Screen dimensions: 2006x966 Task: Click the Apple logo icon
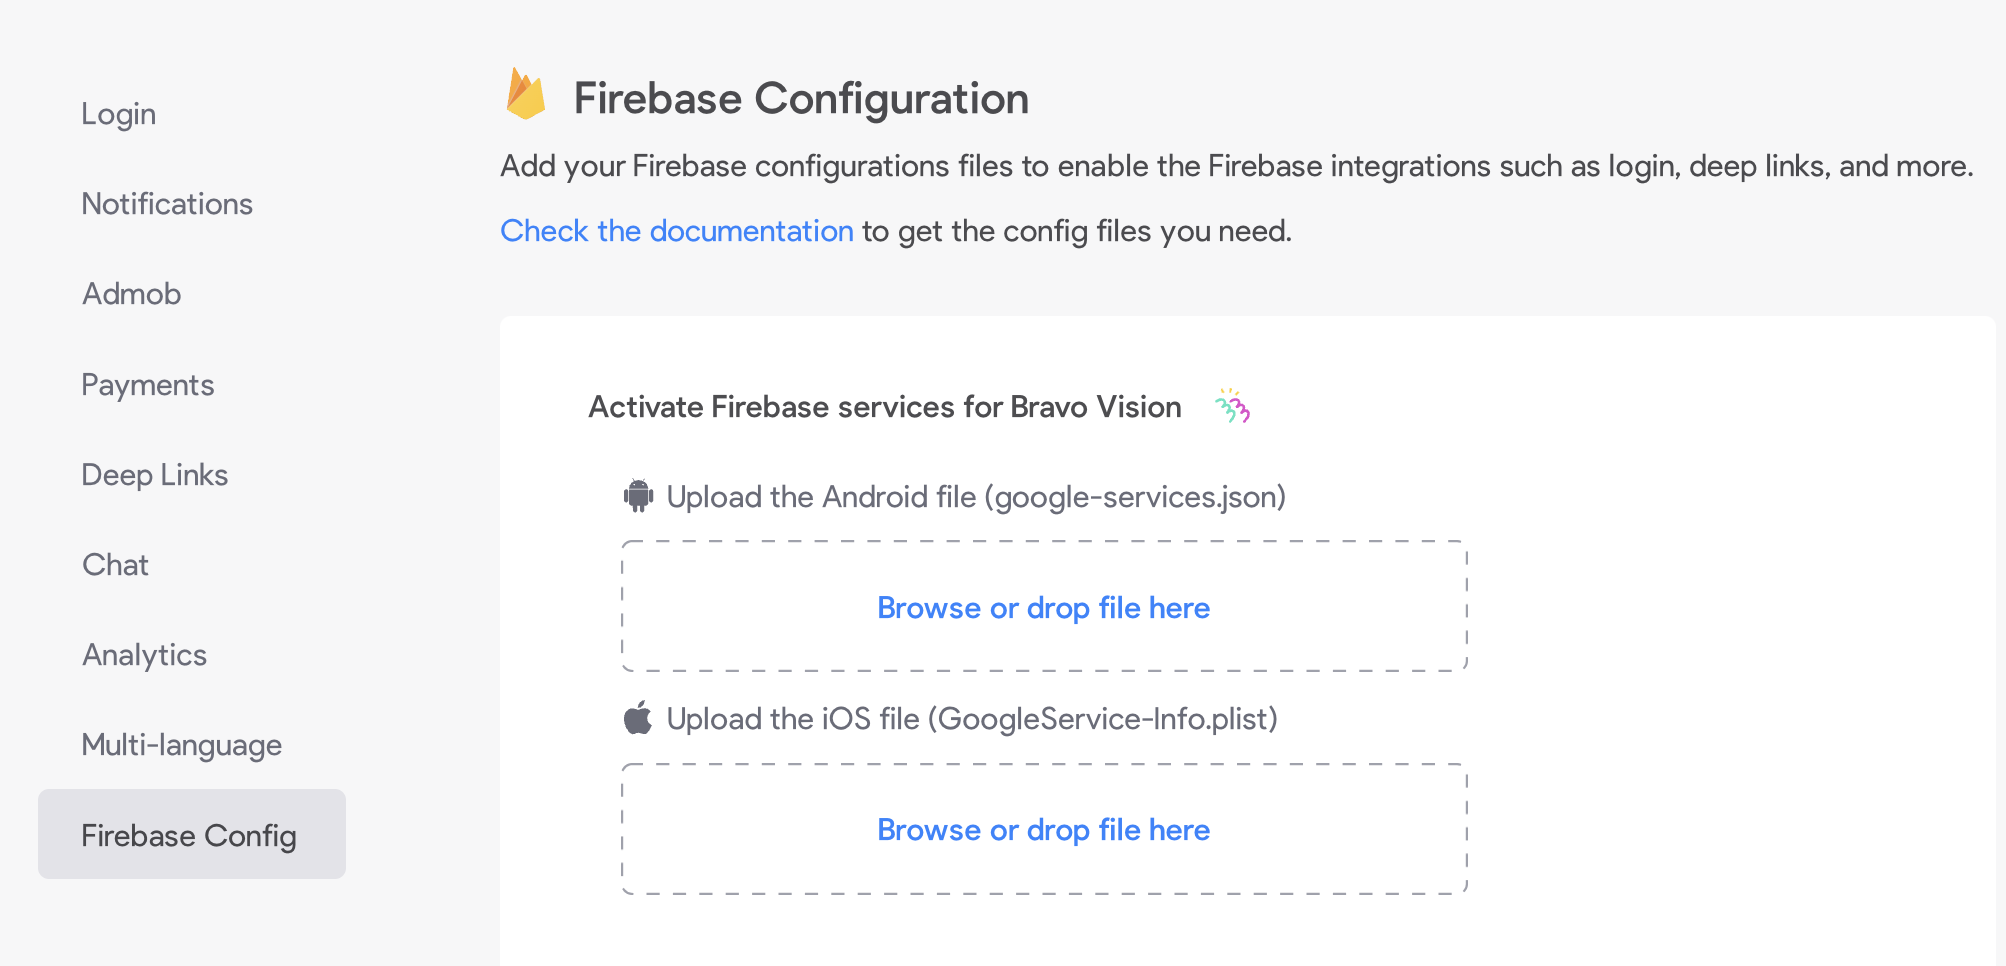click(638, 718)
